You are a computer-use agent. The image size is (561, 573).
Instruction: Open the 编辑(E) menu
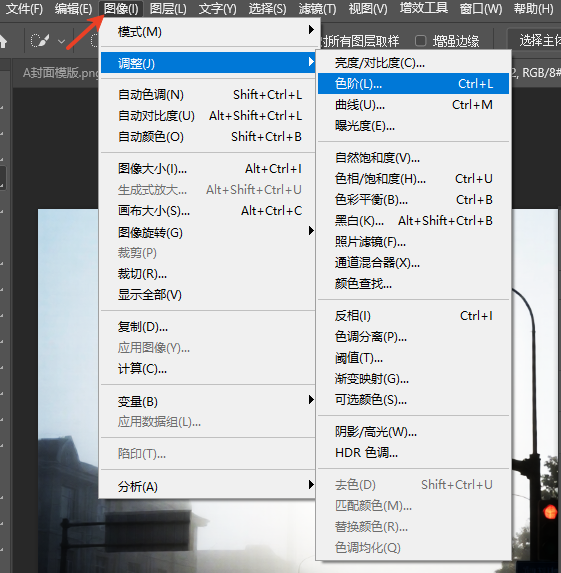[73, 8]
